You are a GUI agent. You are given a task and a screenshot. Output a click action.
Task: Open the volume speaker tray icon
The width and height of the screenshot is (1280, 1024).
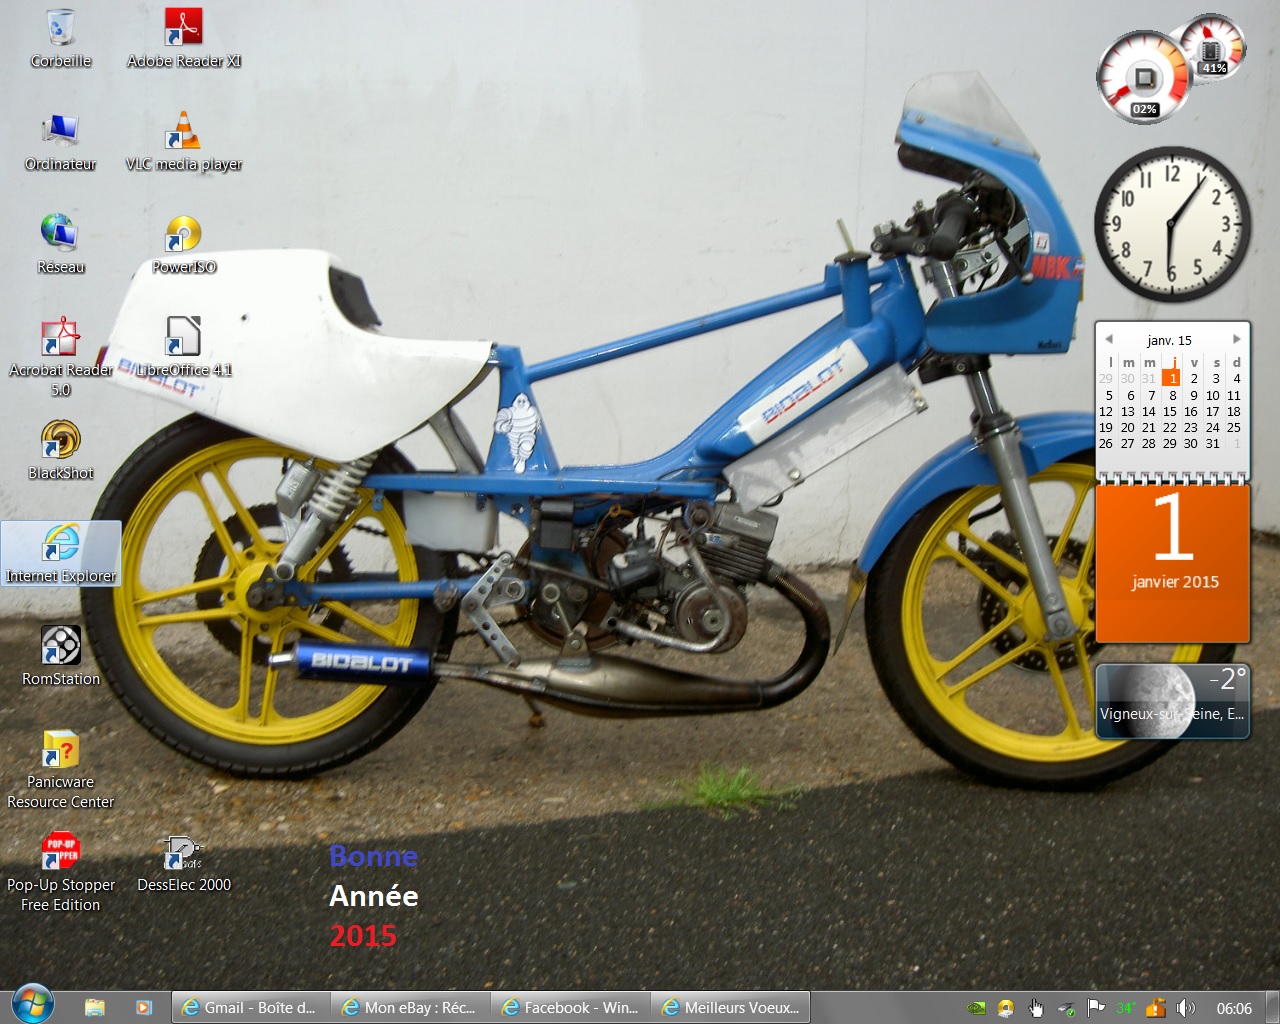[1186, 1008]
